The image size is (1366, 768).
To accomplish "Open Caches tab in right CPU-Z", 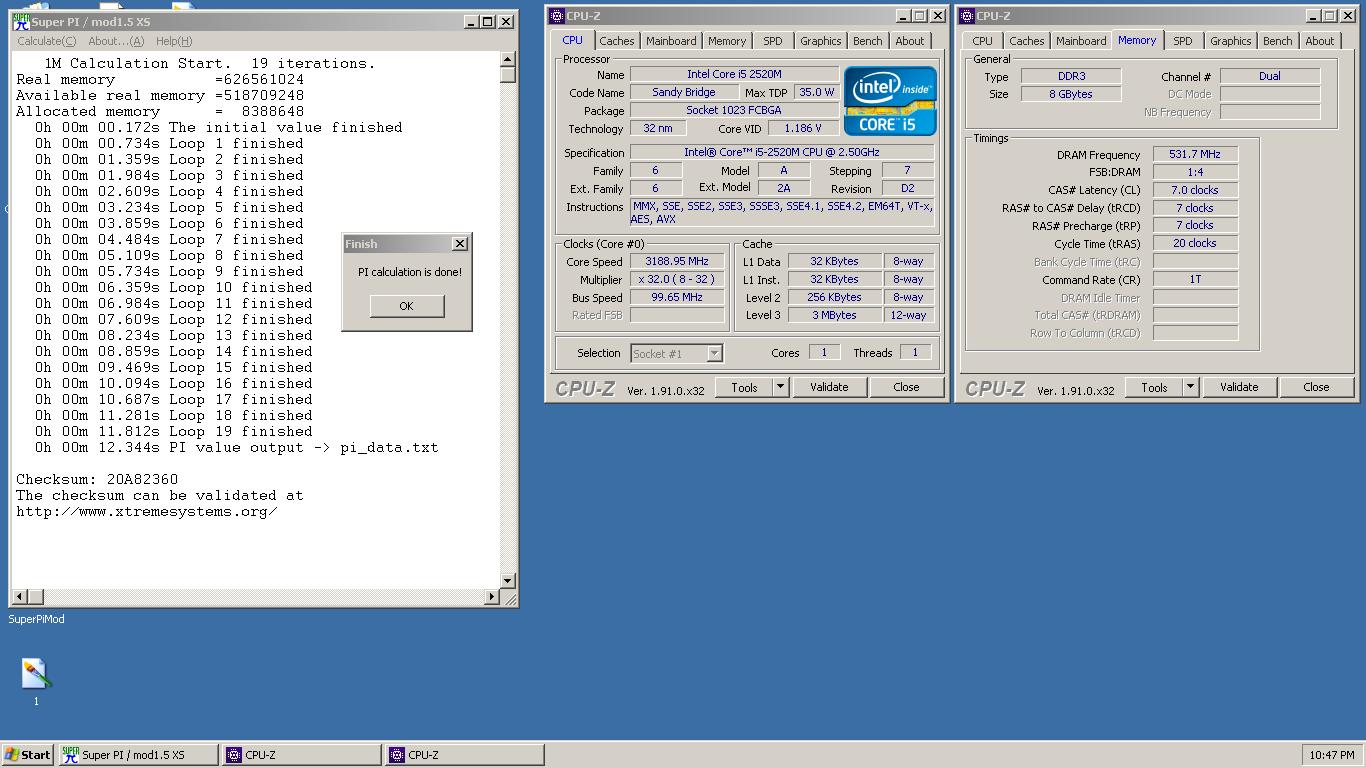I will 1027,41.
